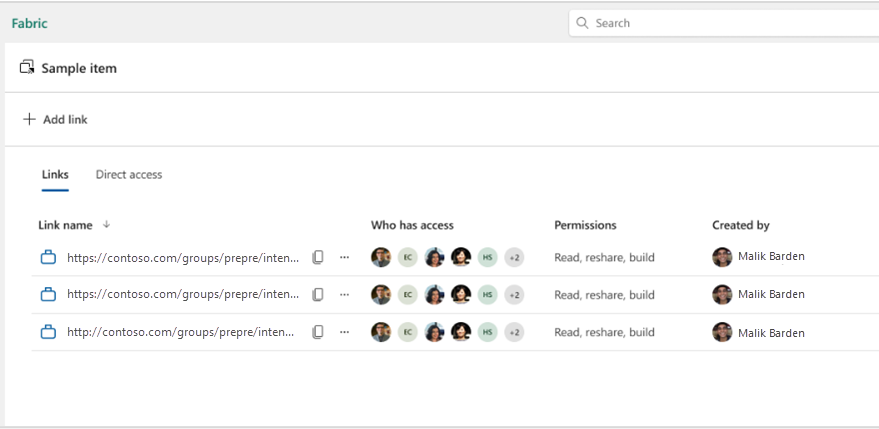The image size is (879, 429).
Task: Switch to the Direct access tab
Action: [129, 175]
